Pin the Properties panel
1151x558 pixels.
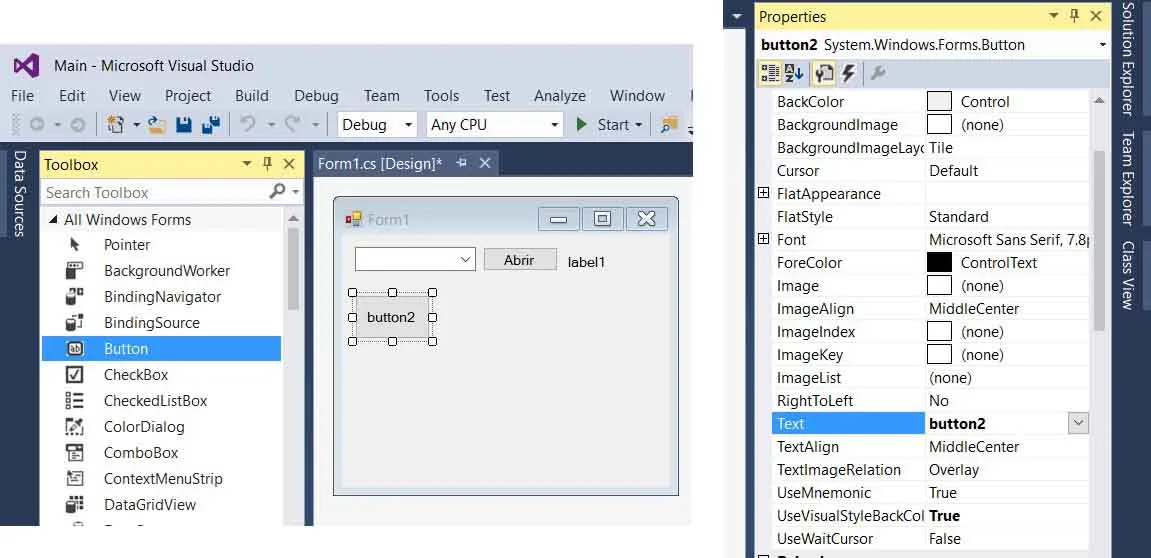tap(1075, 15)
